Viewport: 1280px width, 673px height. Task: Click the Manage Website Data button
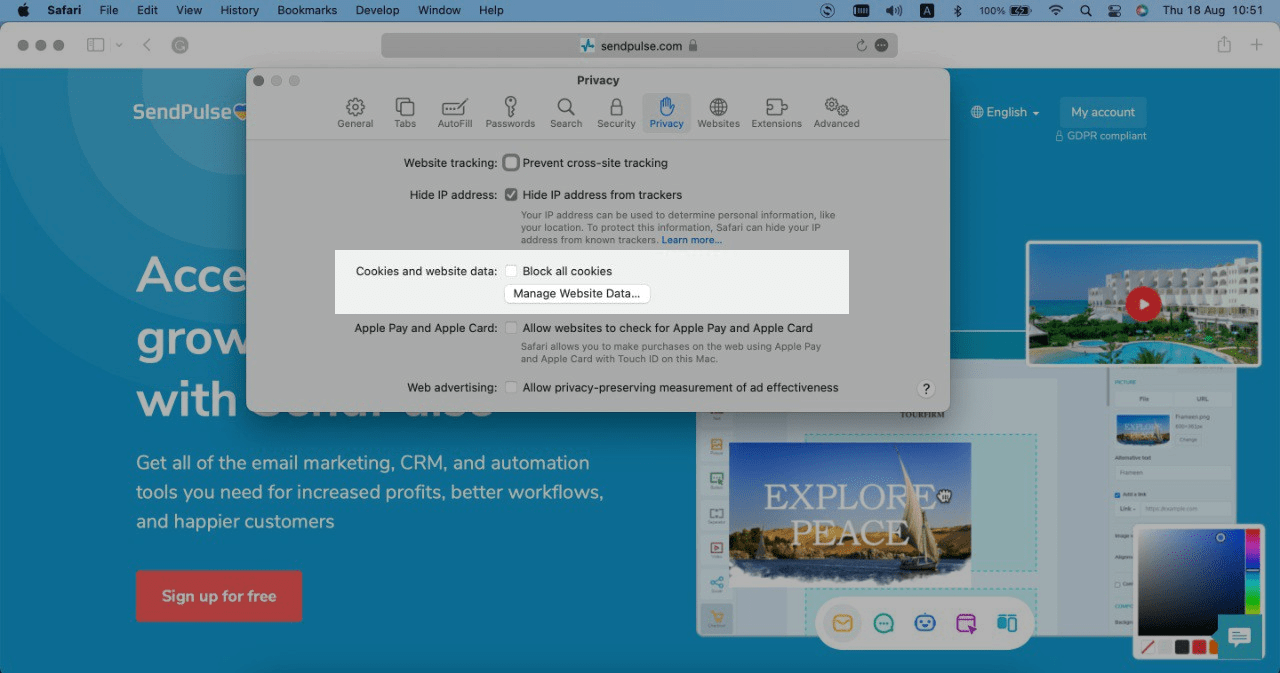[577, 294]
